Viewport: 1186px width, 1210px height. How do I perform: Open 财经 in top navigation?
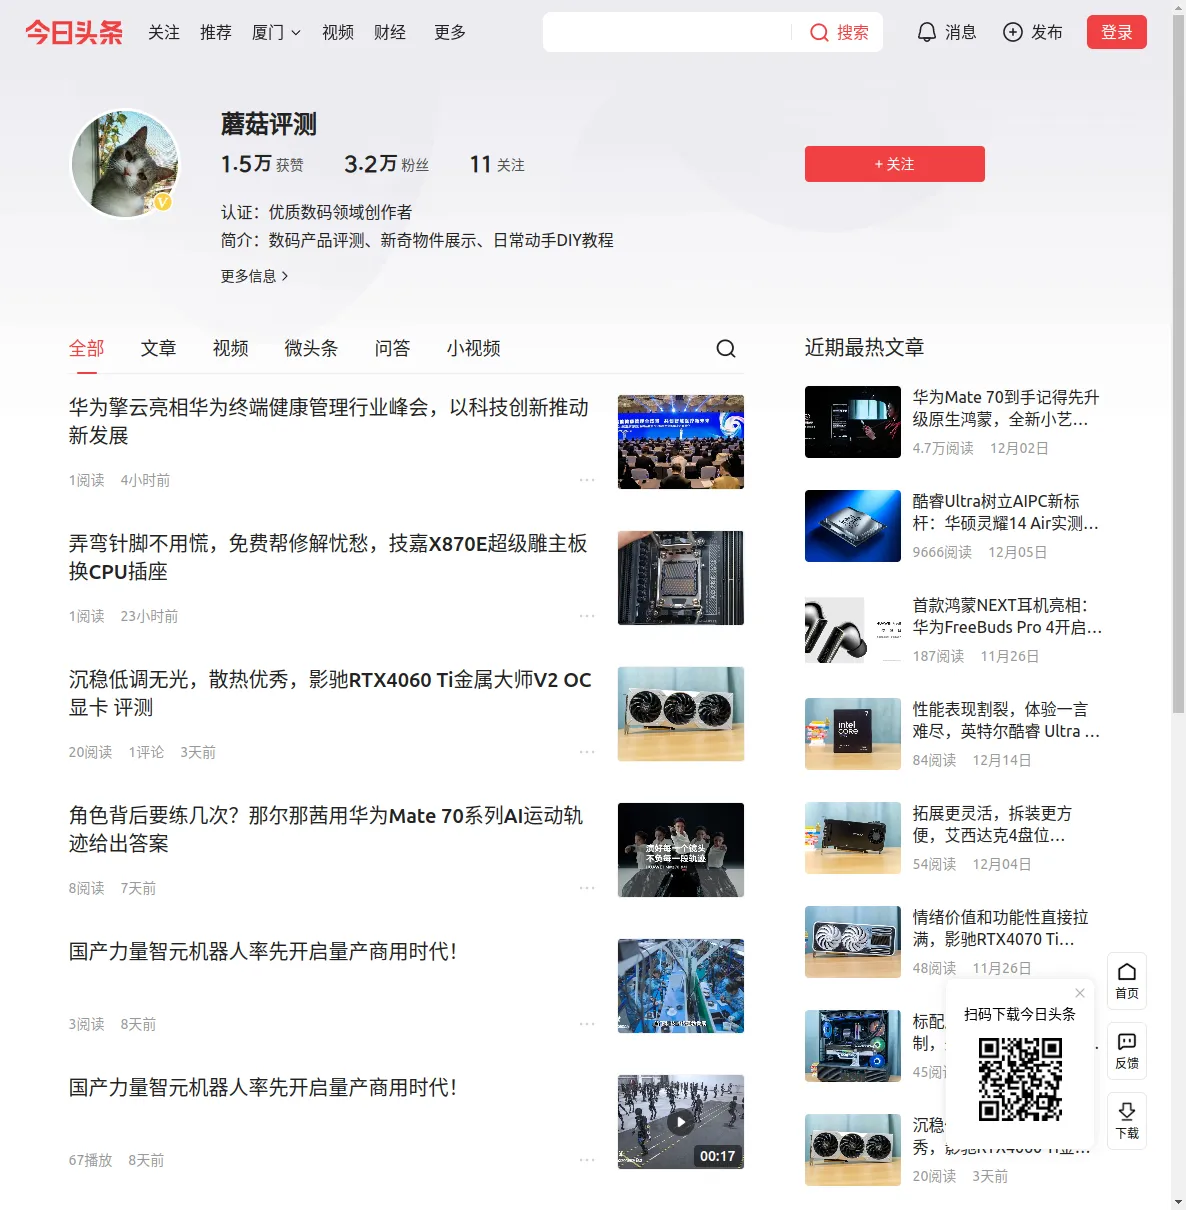(390, 32)
